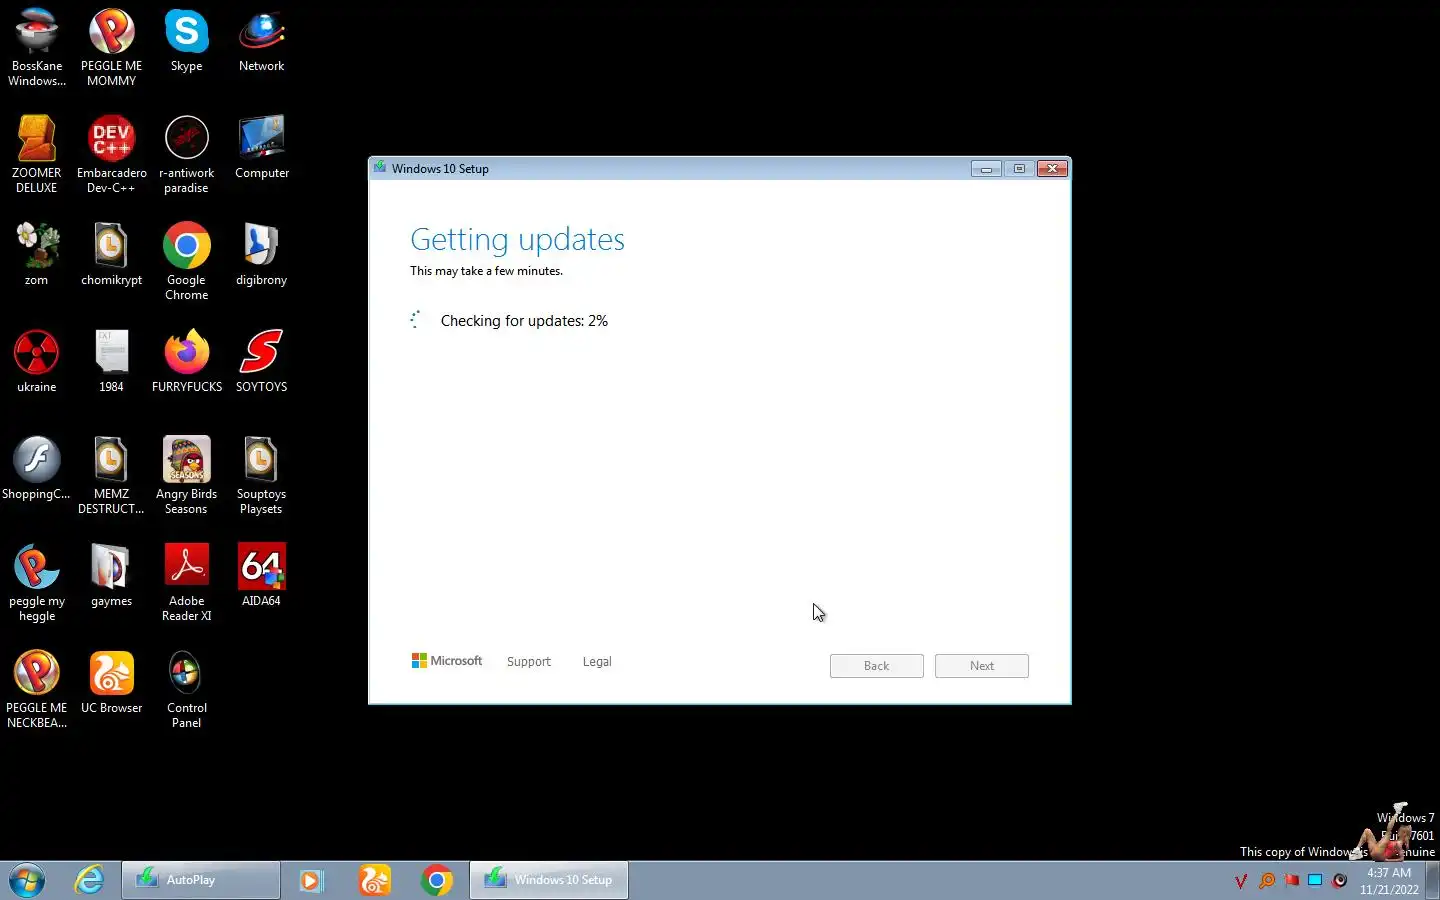The width and height of the screenshot is (1440, 900).
Task: Click 'Checking for updates: 2%' progress text
Action: pos(524,321)
